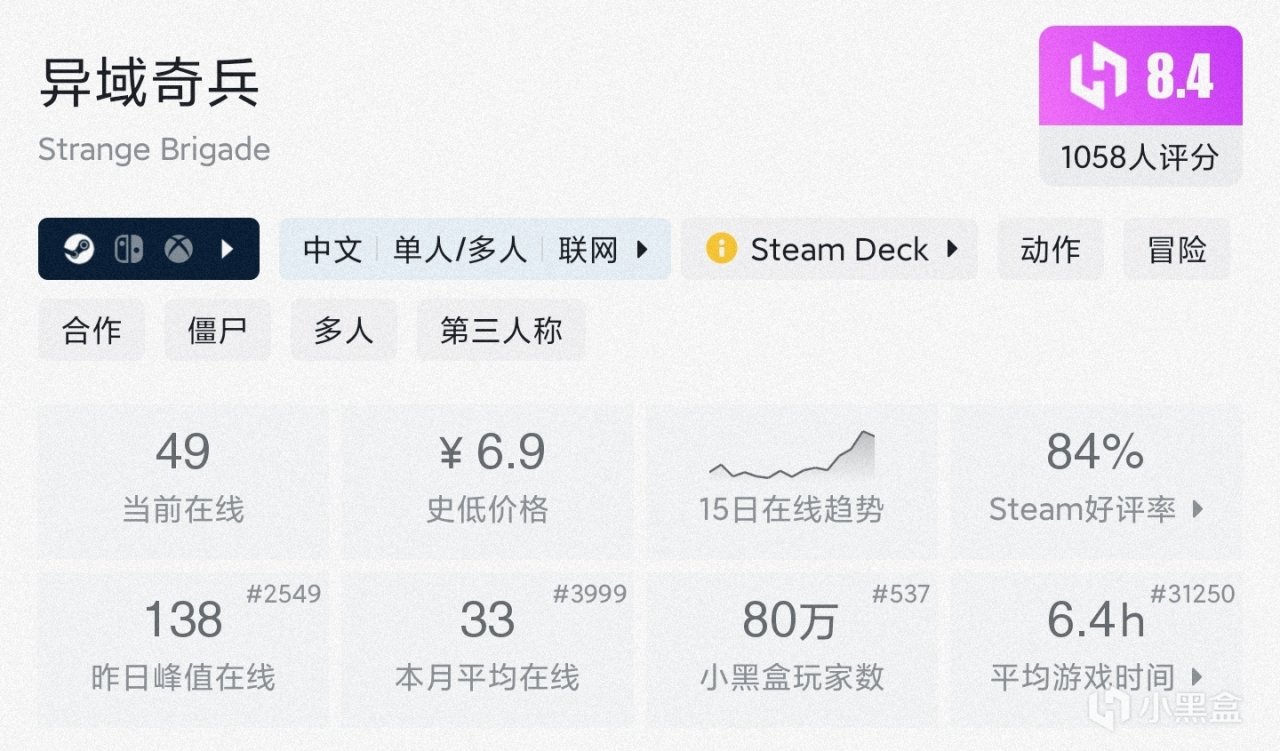Image resolution: width=1280 pixels, height=751 pixels.
Task: Click the 史低价格 ¥6.9 stat card
Action: coord(487,480)
